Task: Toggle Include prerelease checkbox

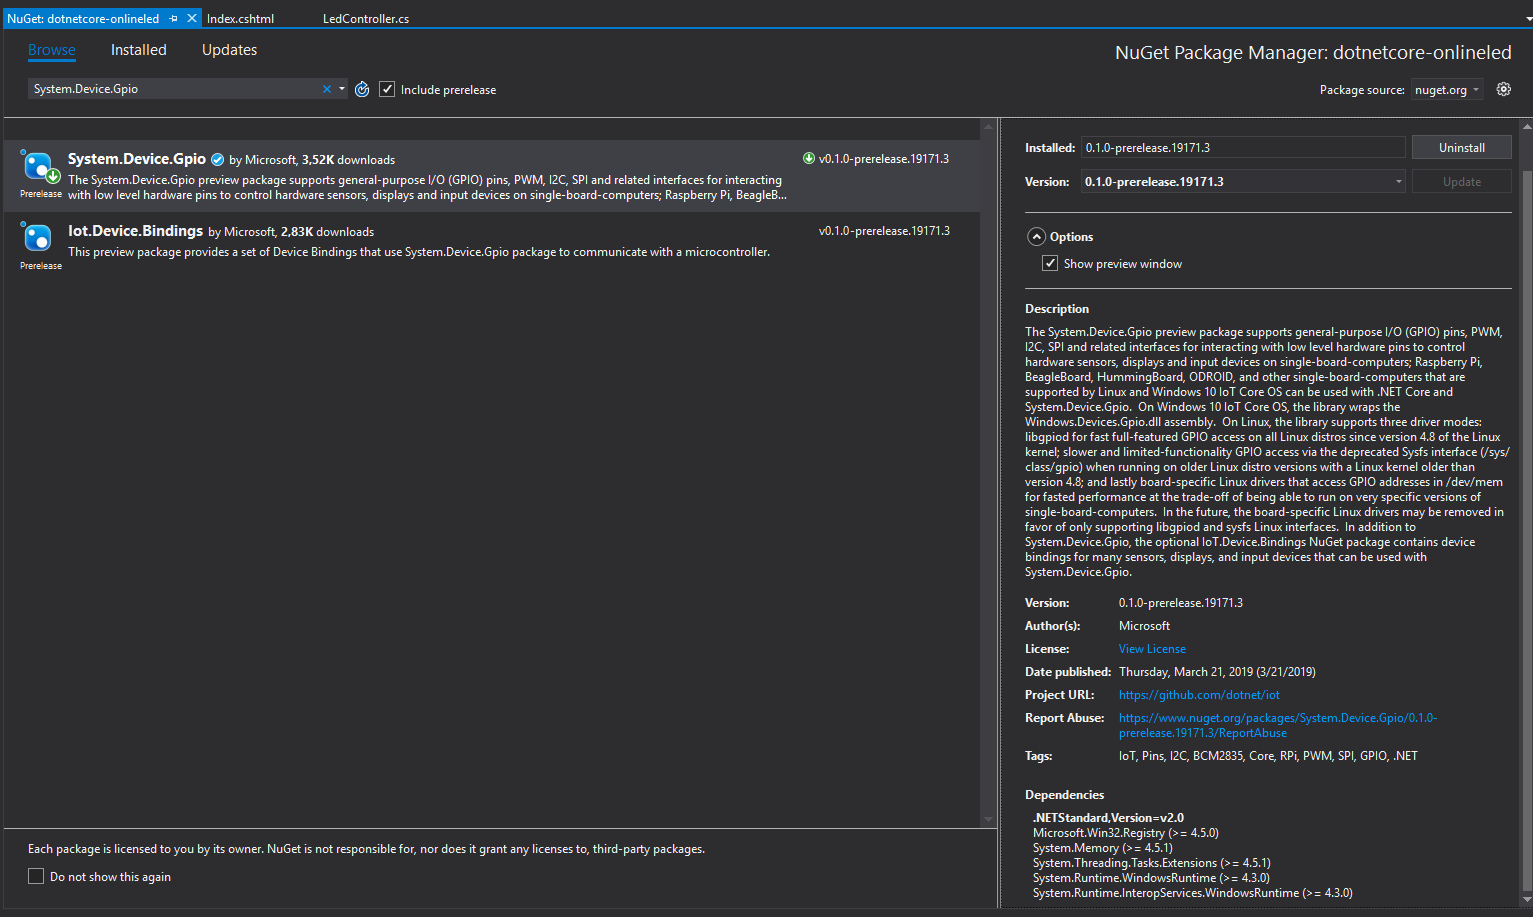Action: coord(387,89)
